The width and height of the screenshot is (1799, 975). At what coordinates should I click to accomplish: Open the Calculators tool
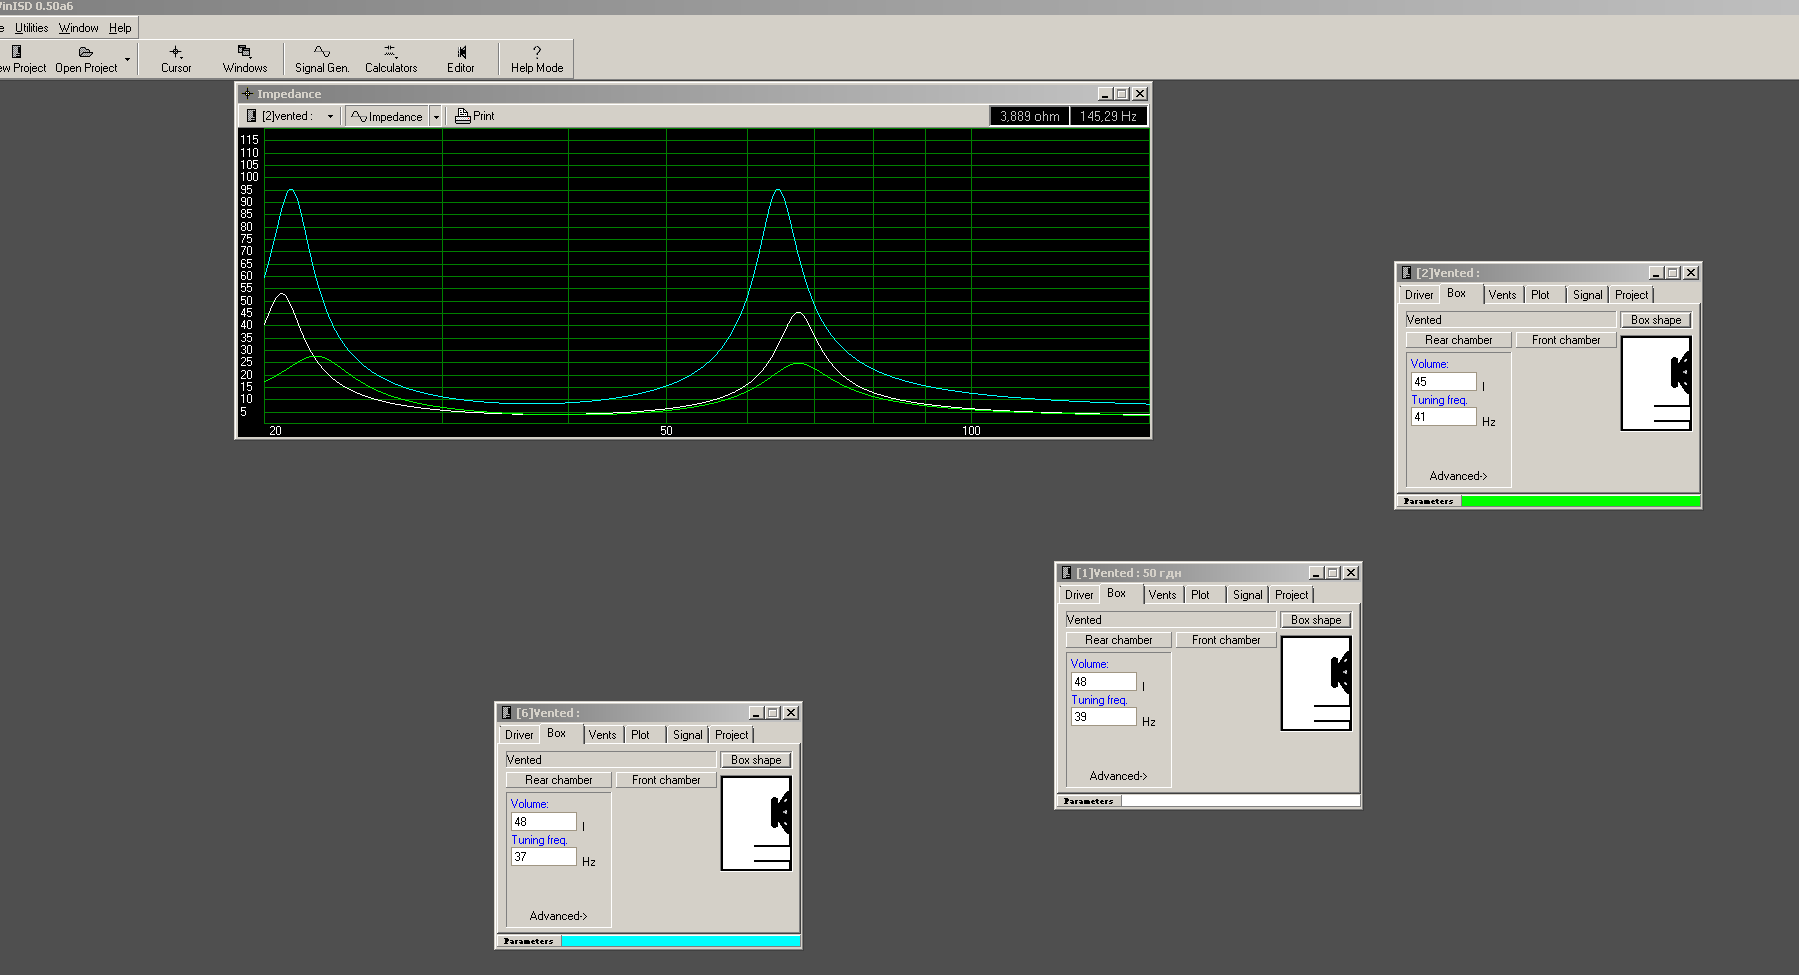[390, 59]
